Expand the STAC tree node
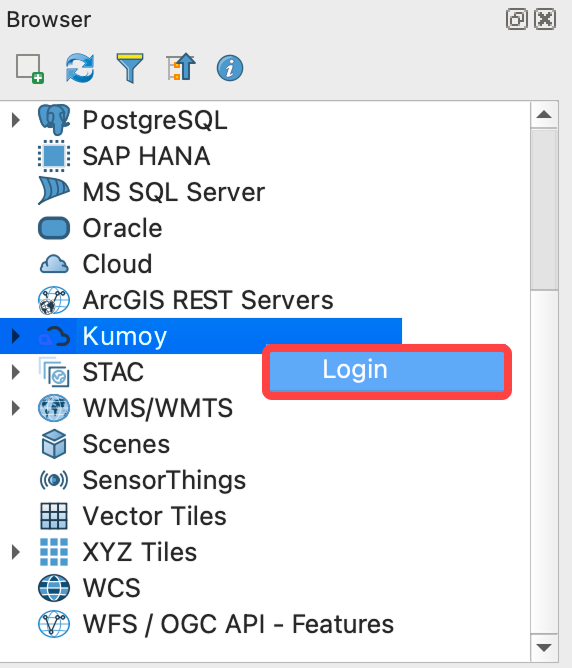The image size is (572, 668). 16,372
